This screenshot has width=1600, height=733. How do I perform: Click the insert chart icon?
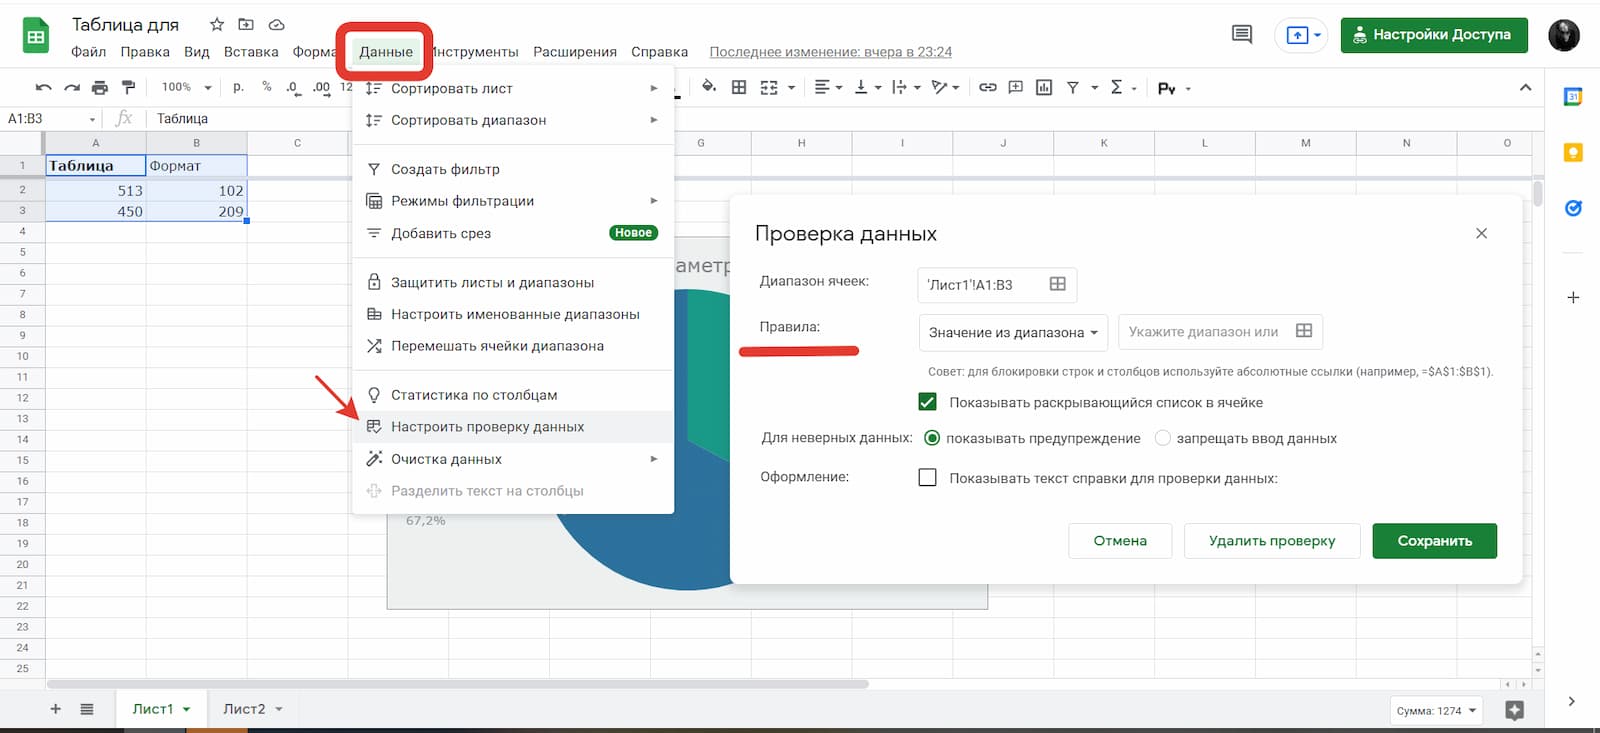click(x=1044, y=88)
